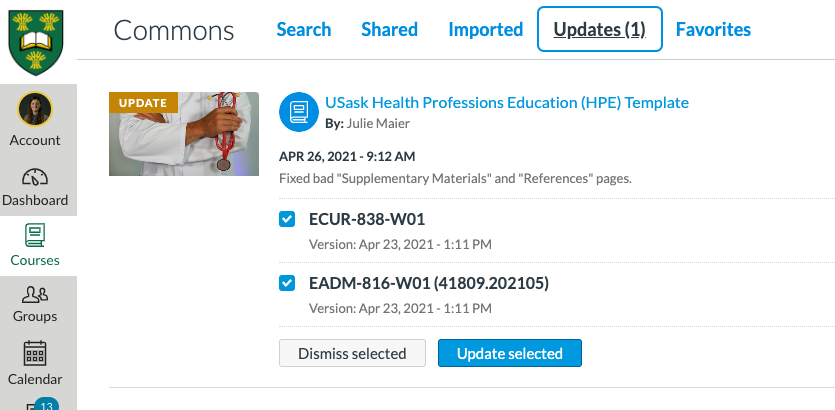Uncheck the EADM-816-W01 (41809.202105) checkbox
Image resolution: width=835 pixels, height=410 pixels.
tap(287, 283)
